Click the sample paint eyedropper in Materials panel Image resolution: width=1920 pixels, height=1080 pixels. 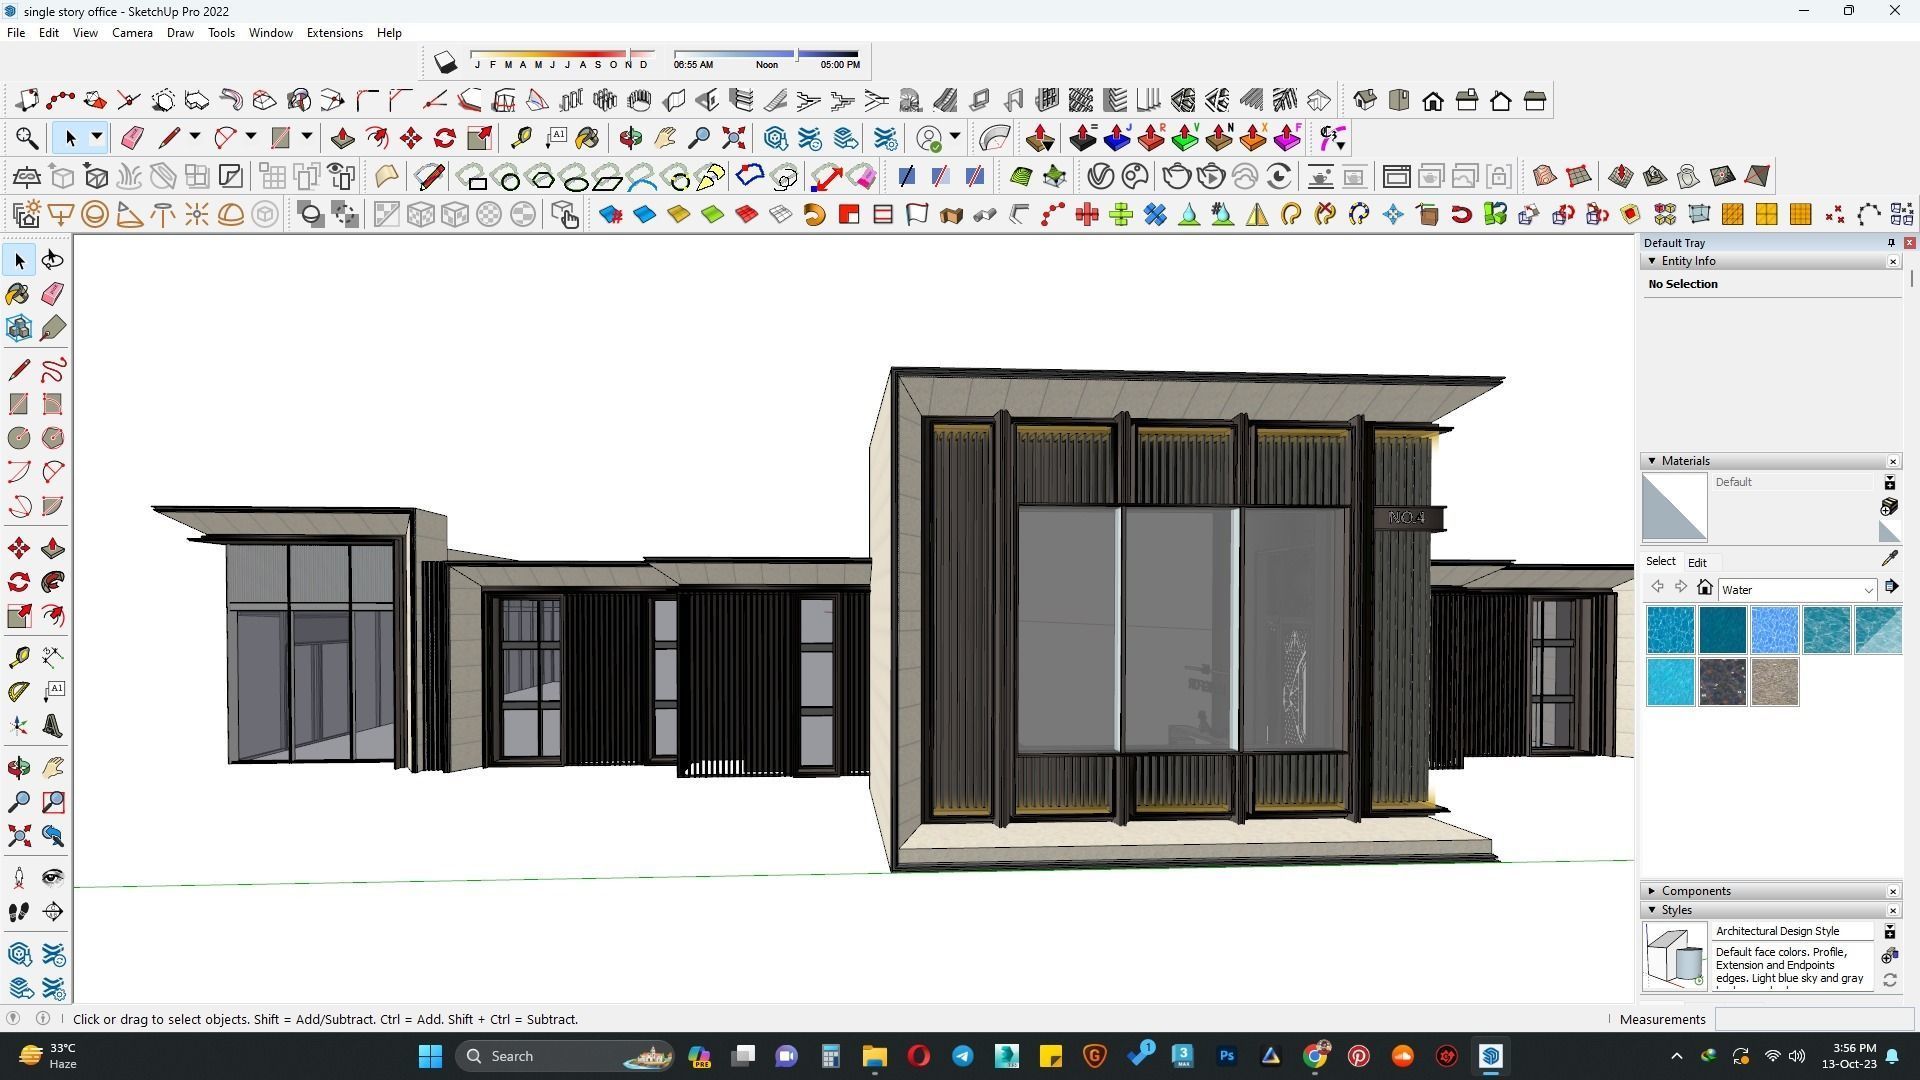[x=1889, y=558]
